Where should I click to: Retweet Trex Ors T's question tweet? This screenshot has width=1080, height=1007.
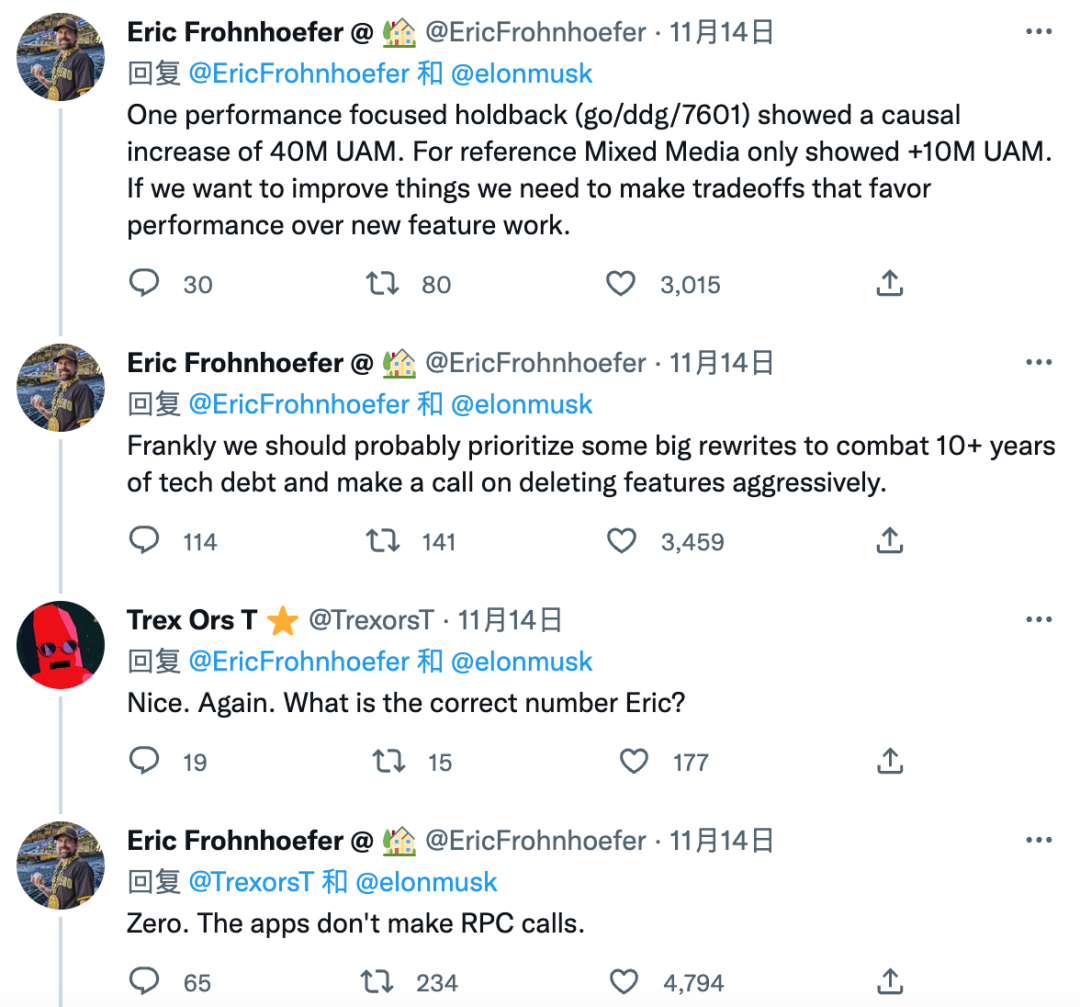point(388,762)
